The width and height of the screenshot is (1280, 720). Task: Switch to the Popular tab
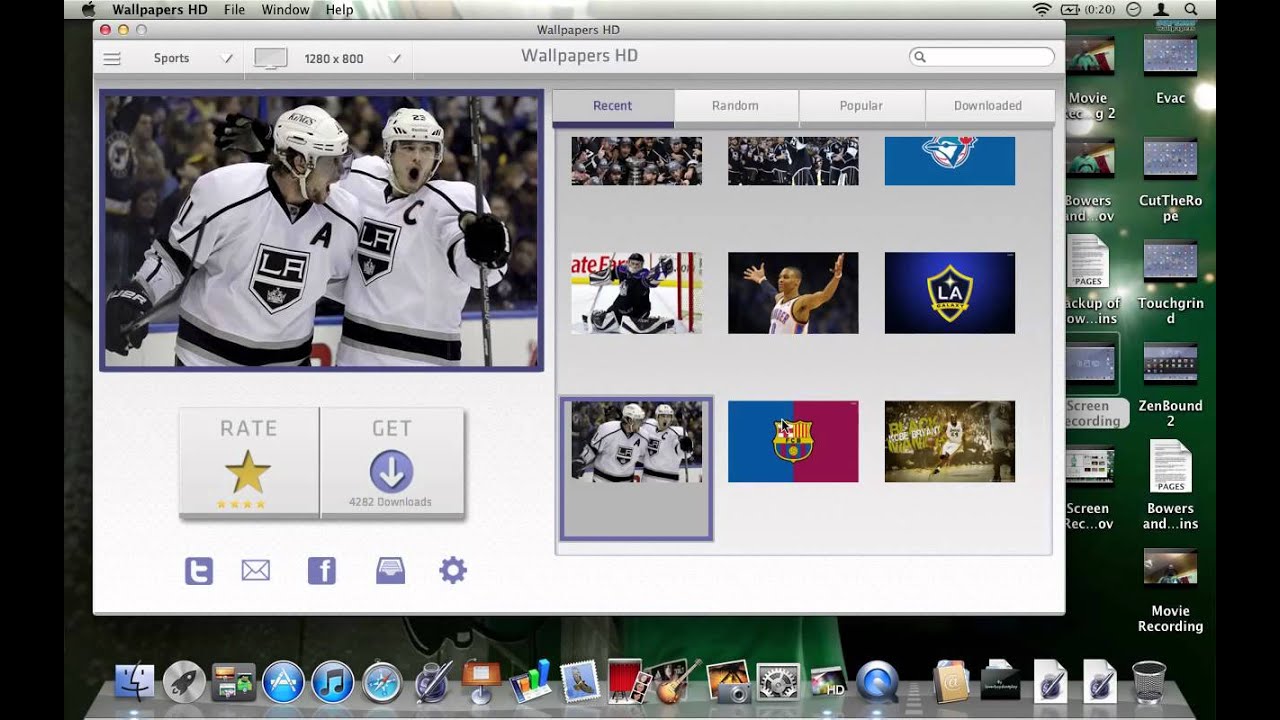[861, 106]
